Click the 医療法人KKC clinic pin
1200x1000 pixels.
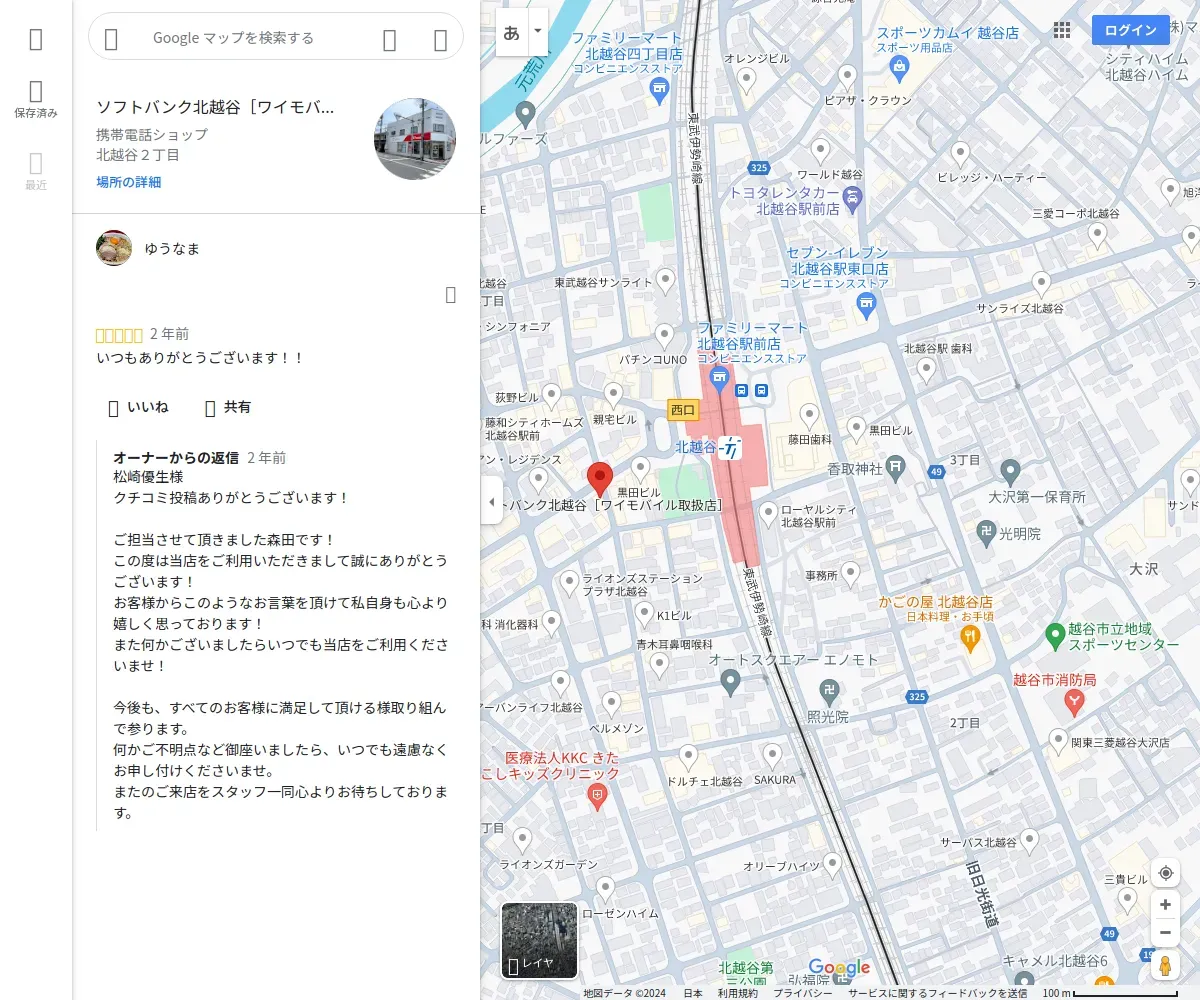pos(598,797)
